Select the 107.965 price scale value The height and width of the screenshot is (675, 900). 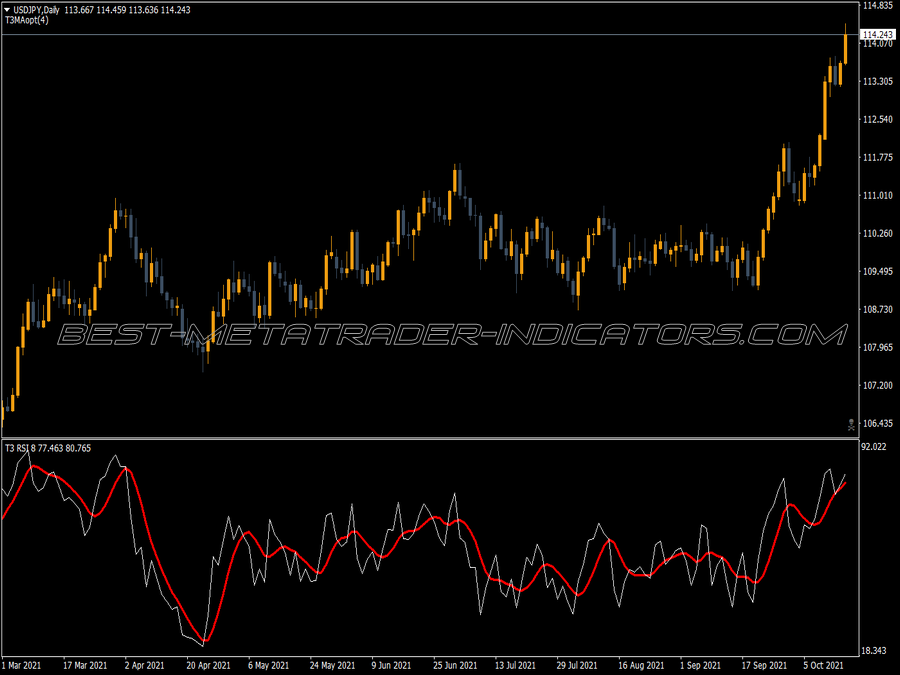(878, 347)
